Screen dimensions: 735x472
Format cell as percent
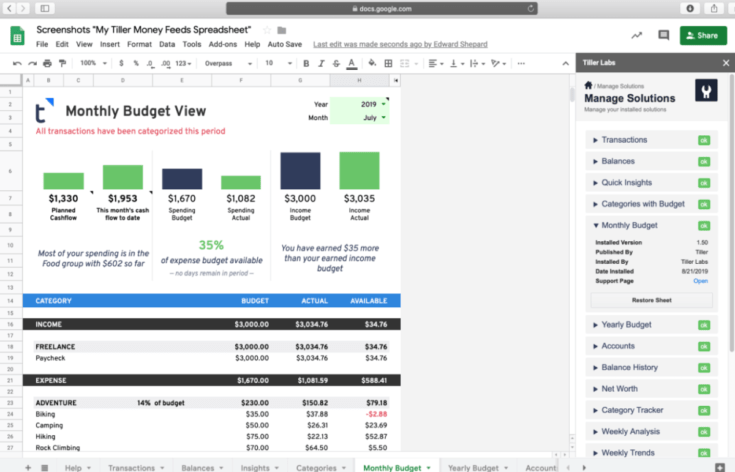(136, 63)
